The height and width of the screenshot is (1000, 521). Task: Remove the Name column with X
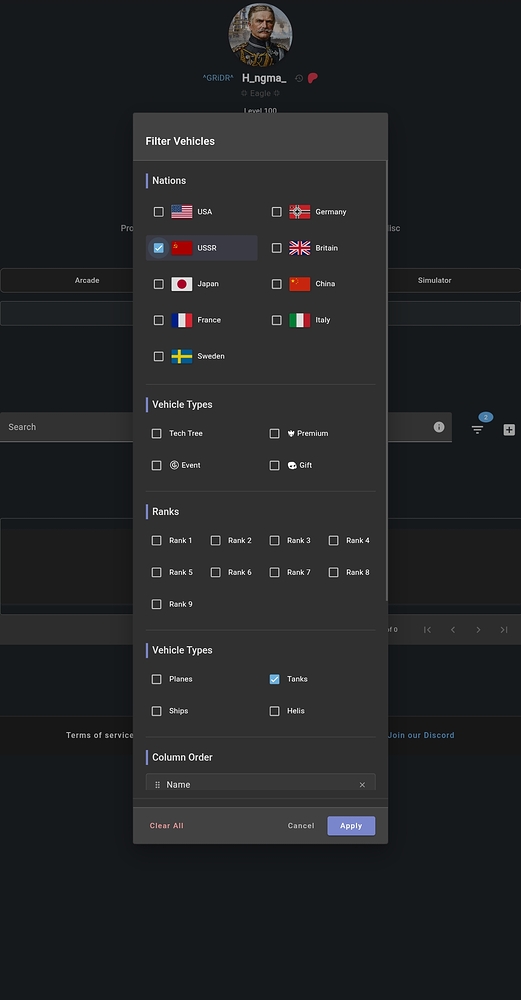[x=362, y=785]
